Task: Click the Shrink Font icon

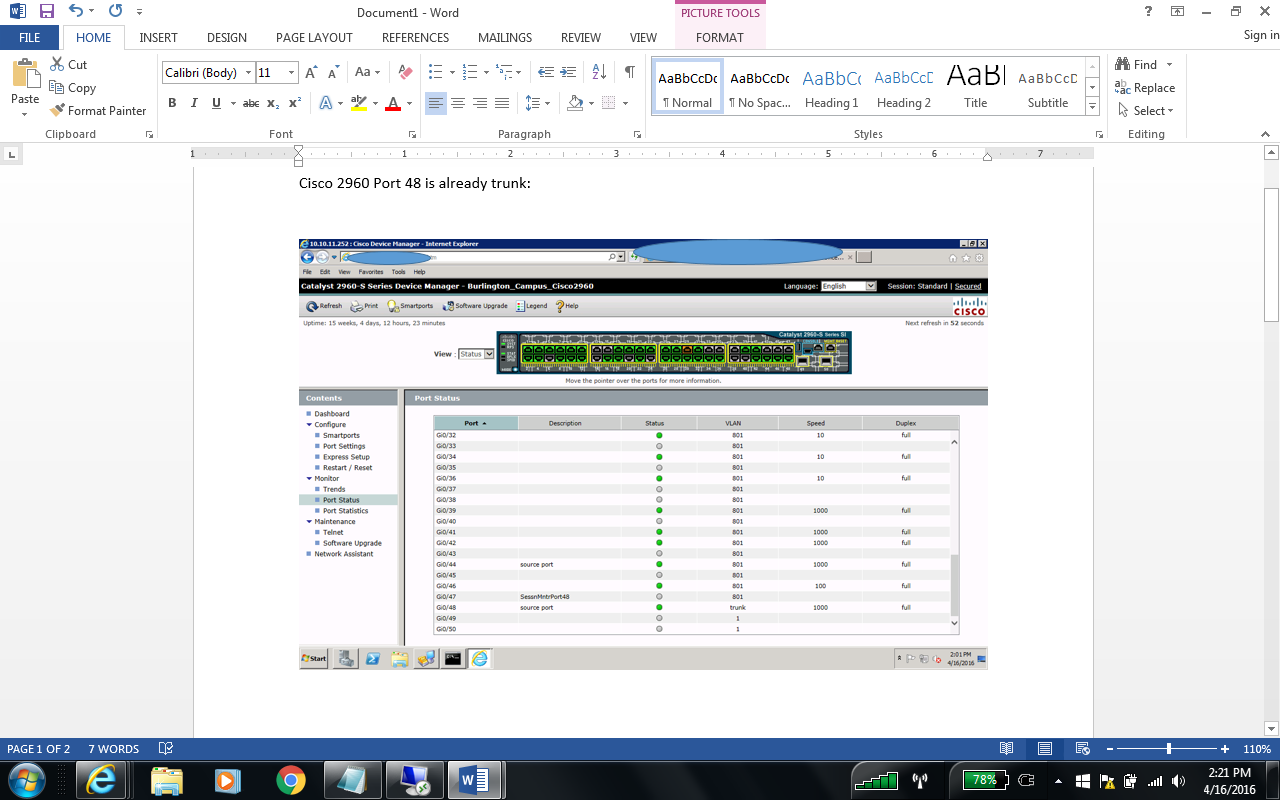Action: (x=334, y=72)
